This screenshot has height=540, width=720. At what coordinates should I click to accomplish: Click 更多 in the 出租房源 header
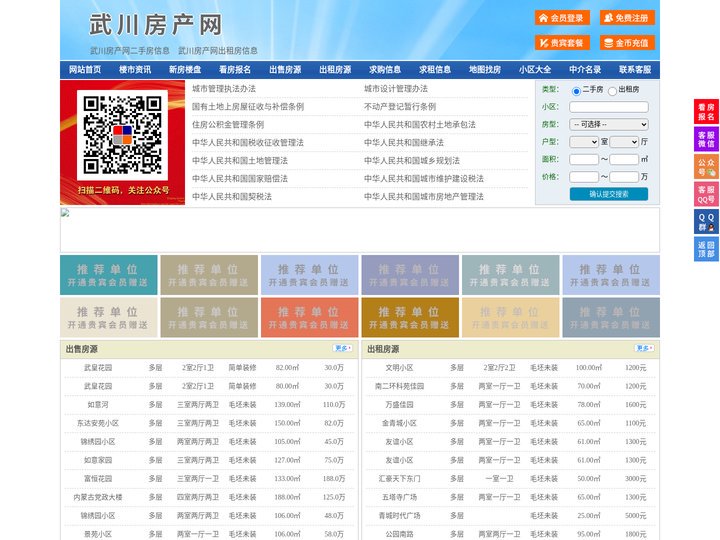(644, 349)
